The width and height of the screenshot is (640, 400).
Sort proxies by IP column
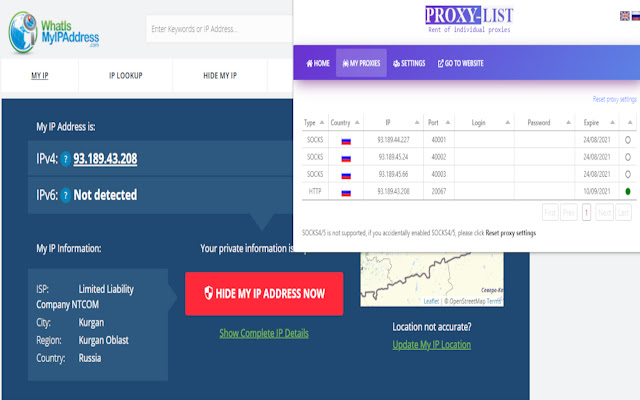(393, 122)
